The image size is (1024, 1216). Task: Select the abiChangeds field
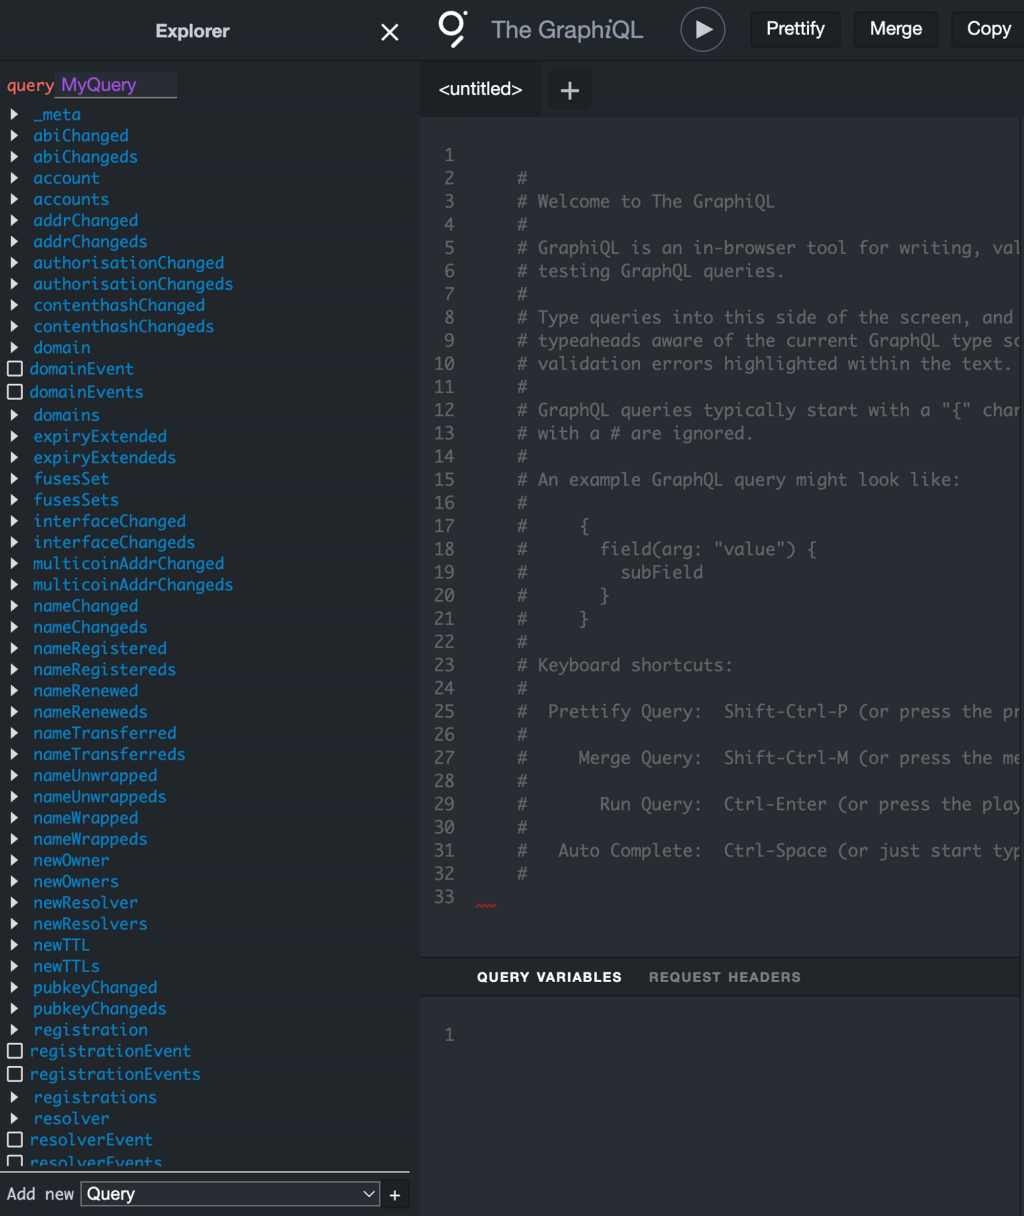85,157
